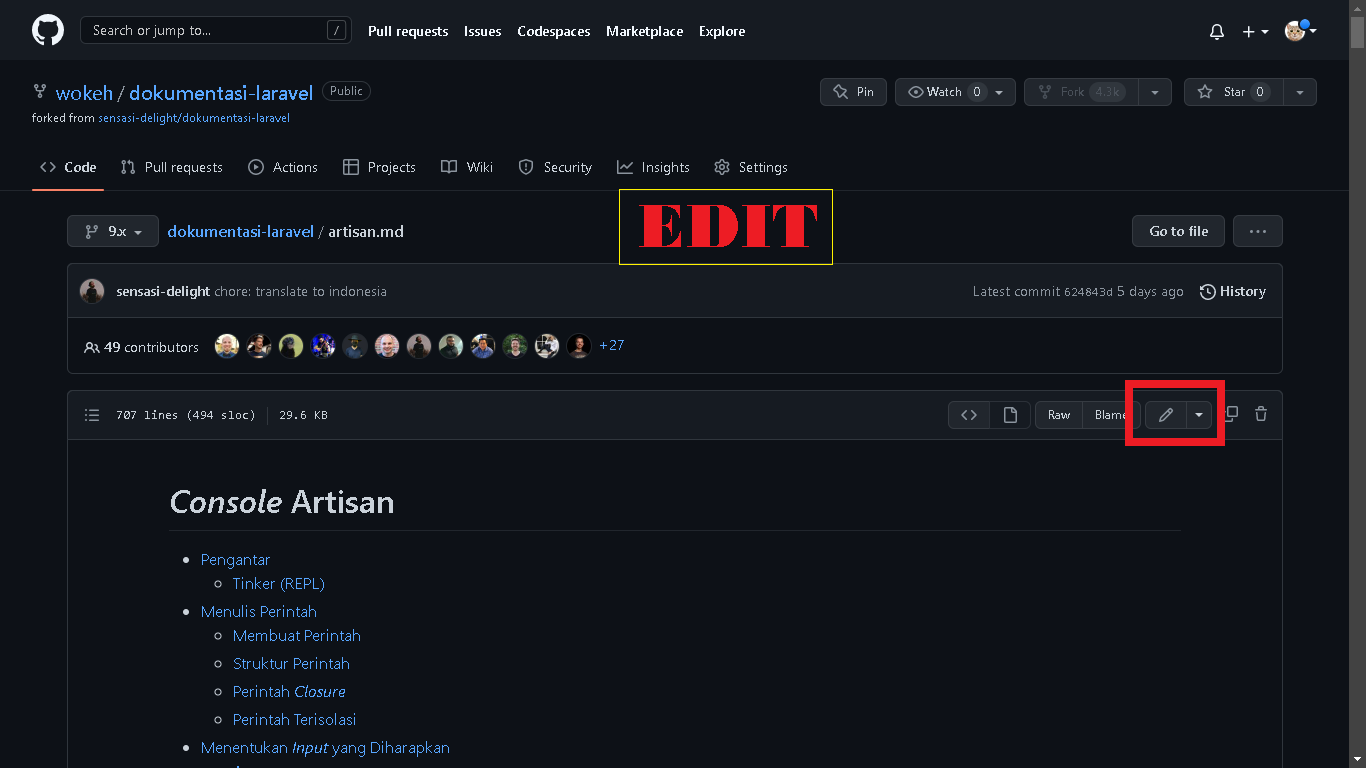This screenshot has height=768, width=1366.
Task: Display the source code view icon
Action: click(x=969, y=415)
